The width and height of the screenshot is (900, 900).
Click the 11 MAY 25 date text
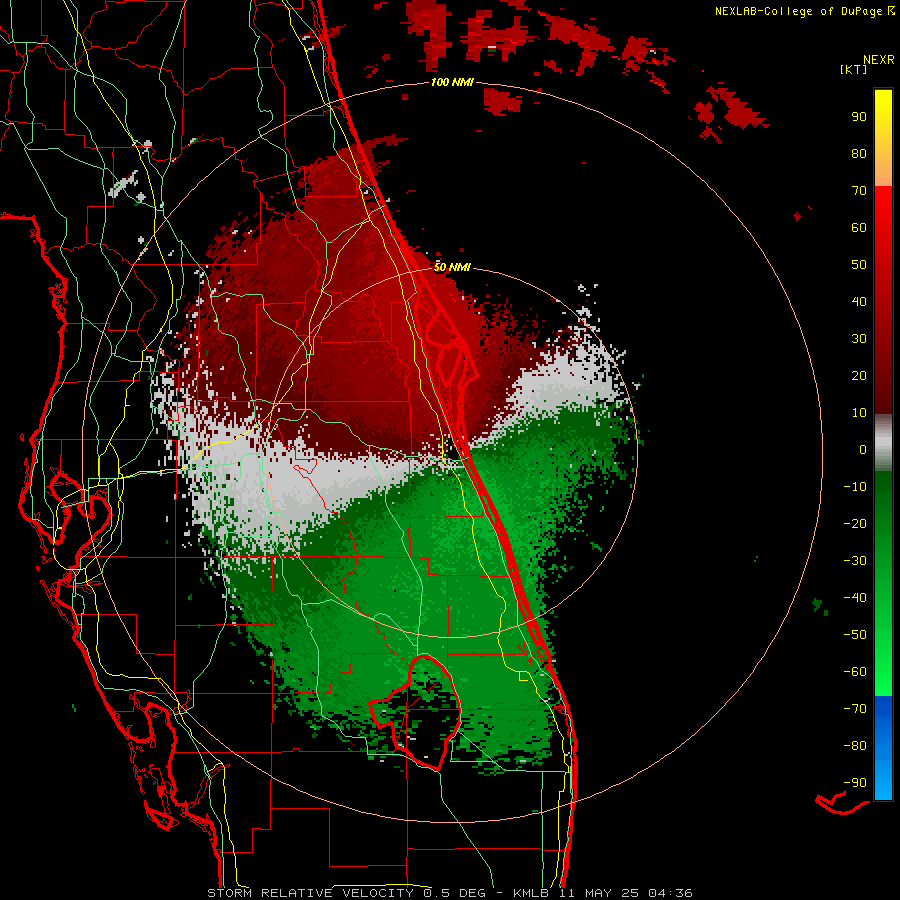point(599,893)
